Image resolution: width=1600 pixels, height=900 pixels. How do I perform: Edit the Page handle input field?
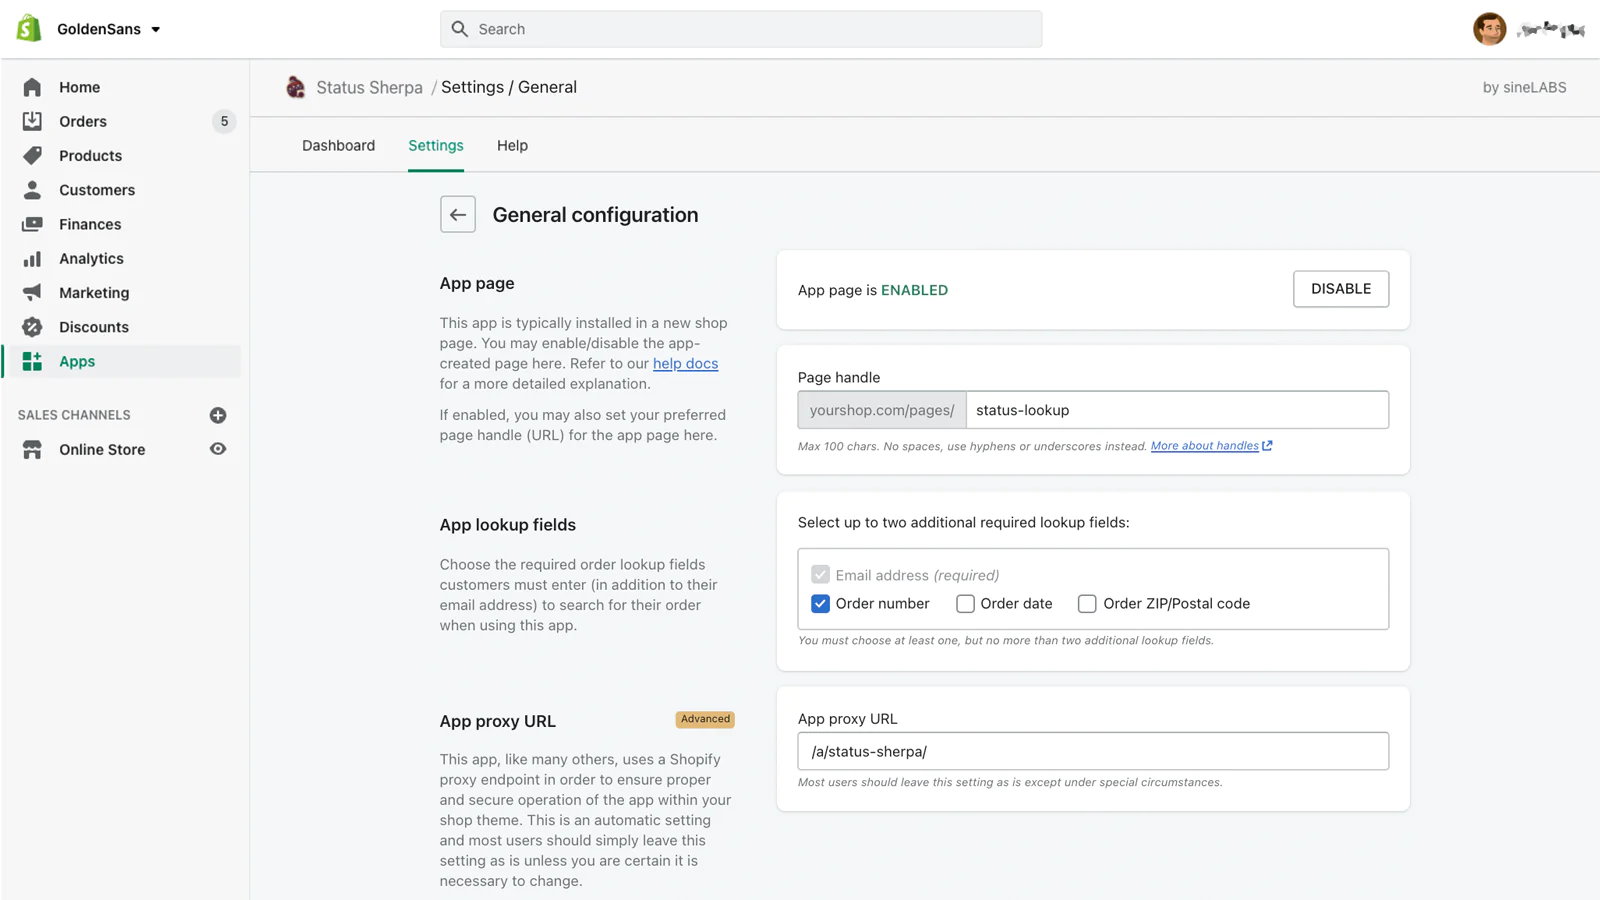pos(1177,410)
